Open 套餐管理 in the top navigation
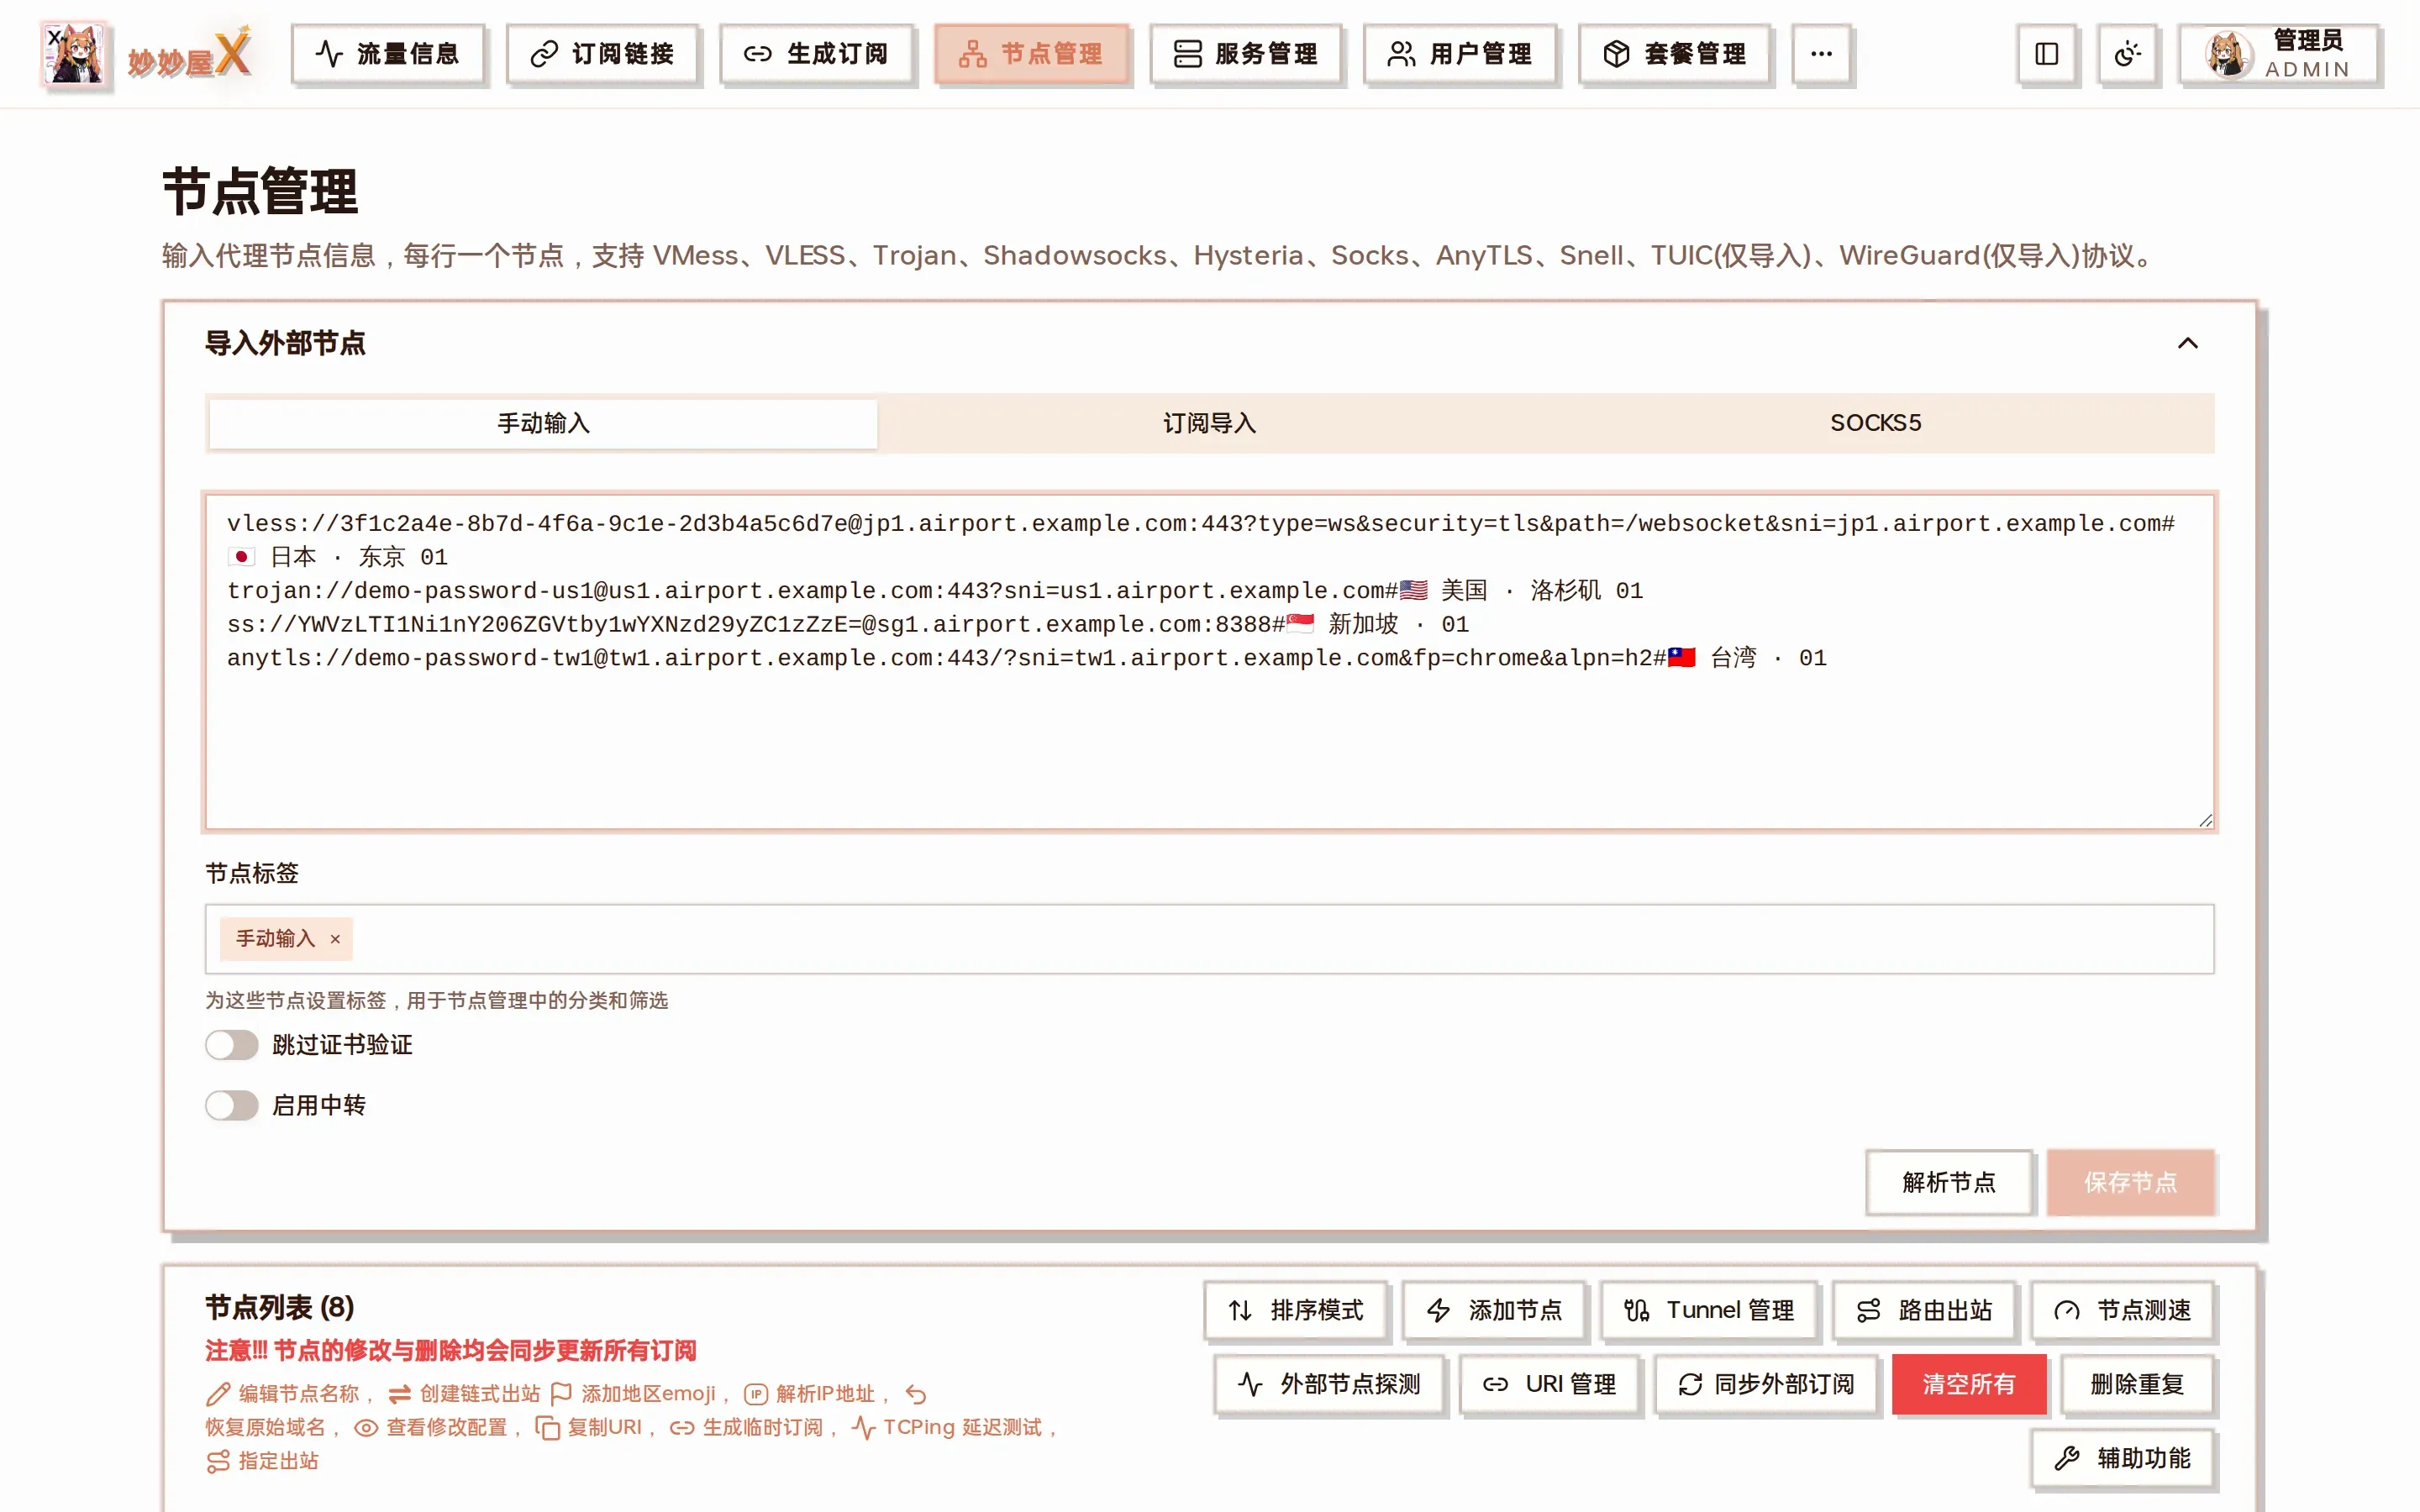 1674,54
